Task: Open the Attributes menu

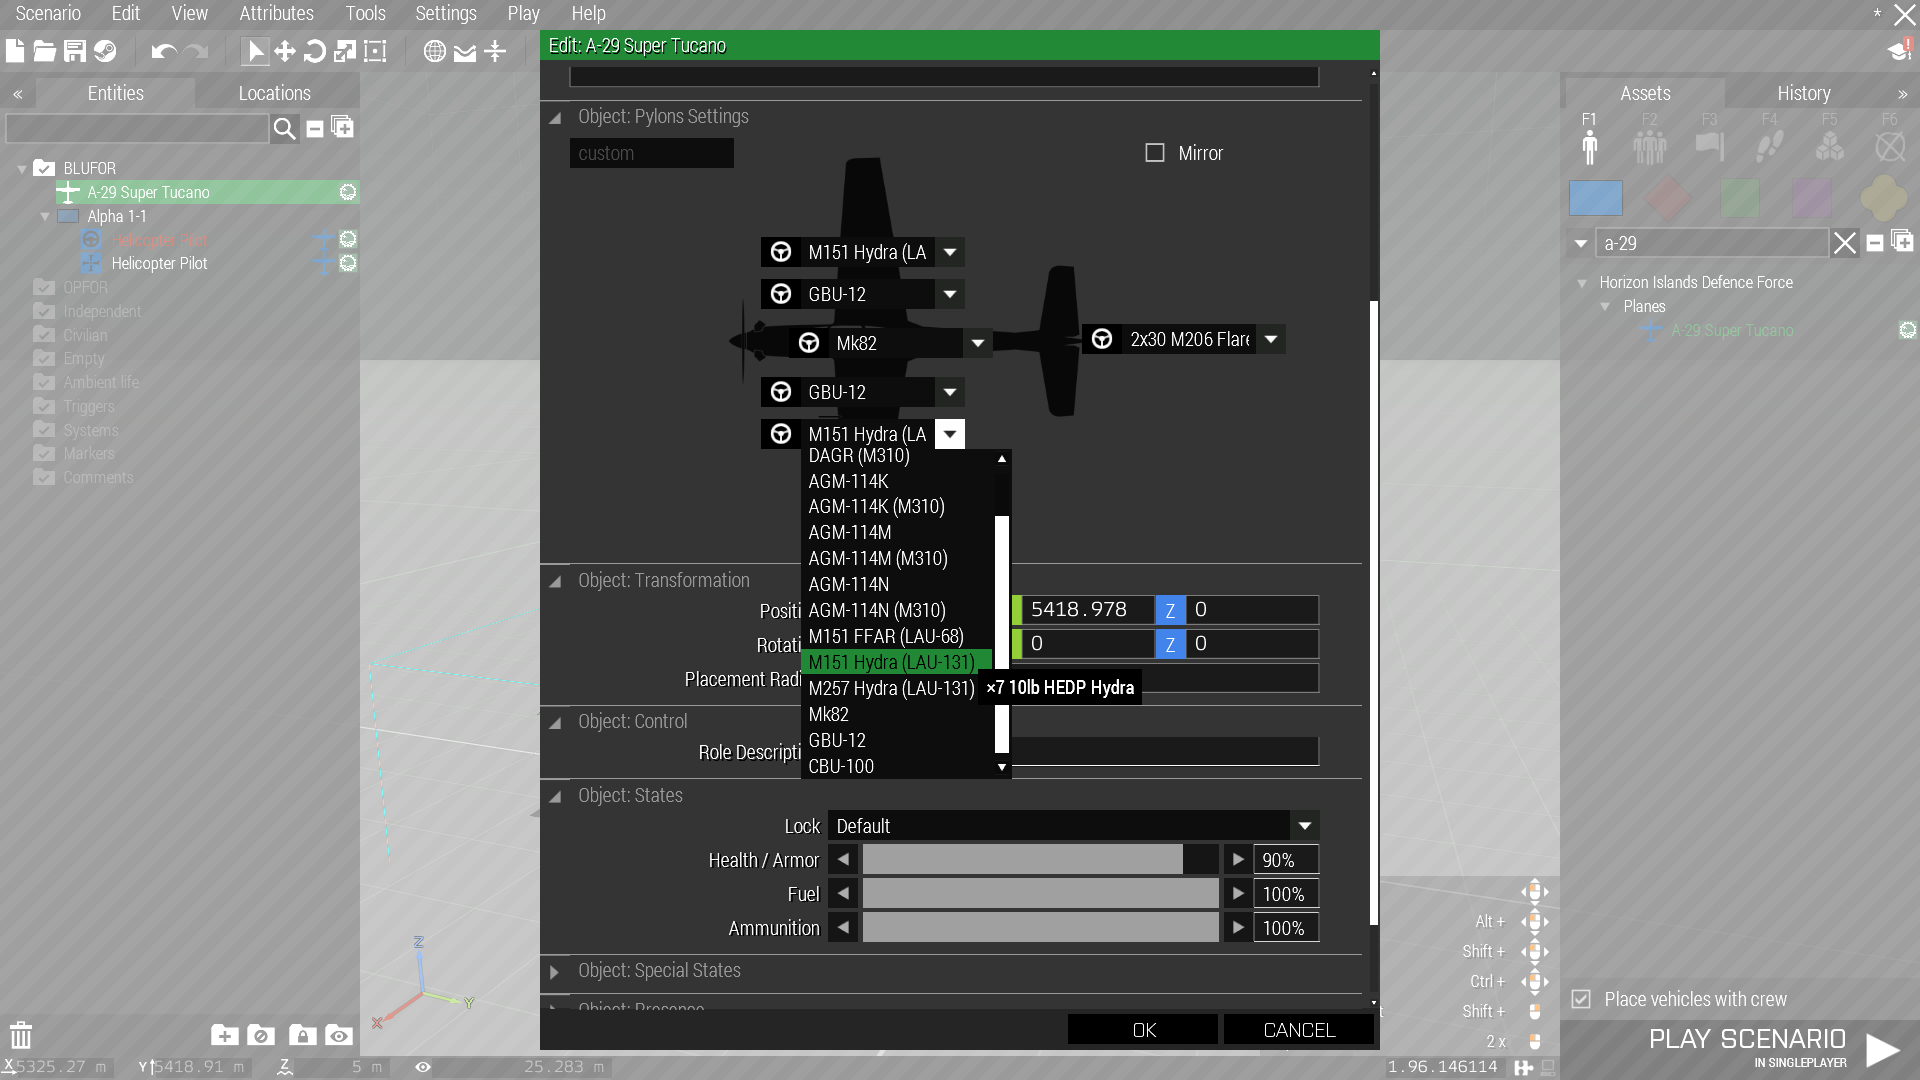Action: point(276,13)
